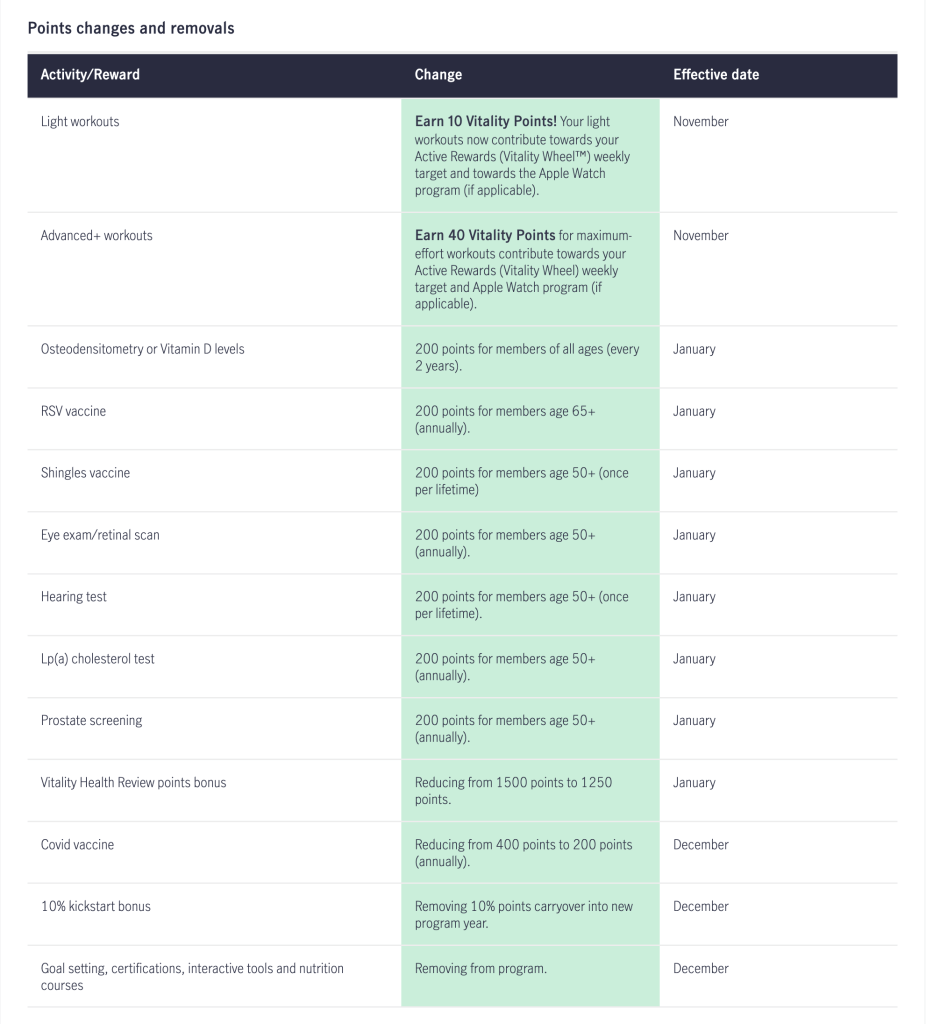Click the Shingles vaccine activity label
926x1024 pixels.
[85, 474]
